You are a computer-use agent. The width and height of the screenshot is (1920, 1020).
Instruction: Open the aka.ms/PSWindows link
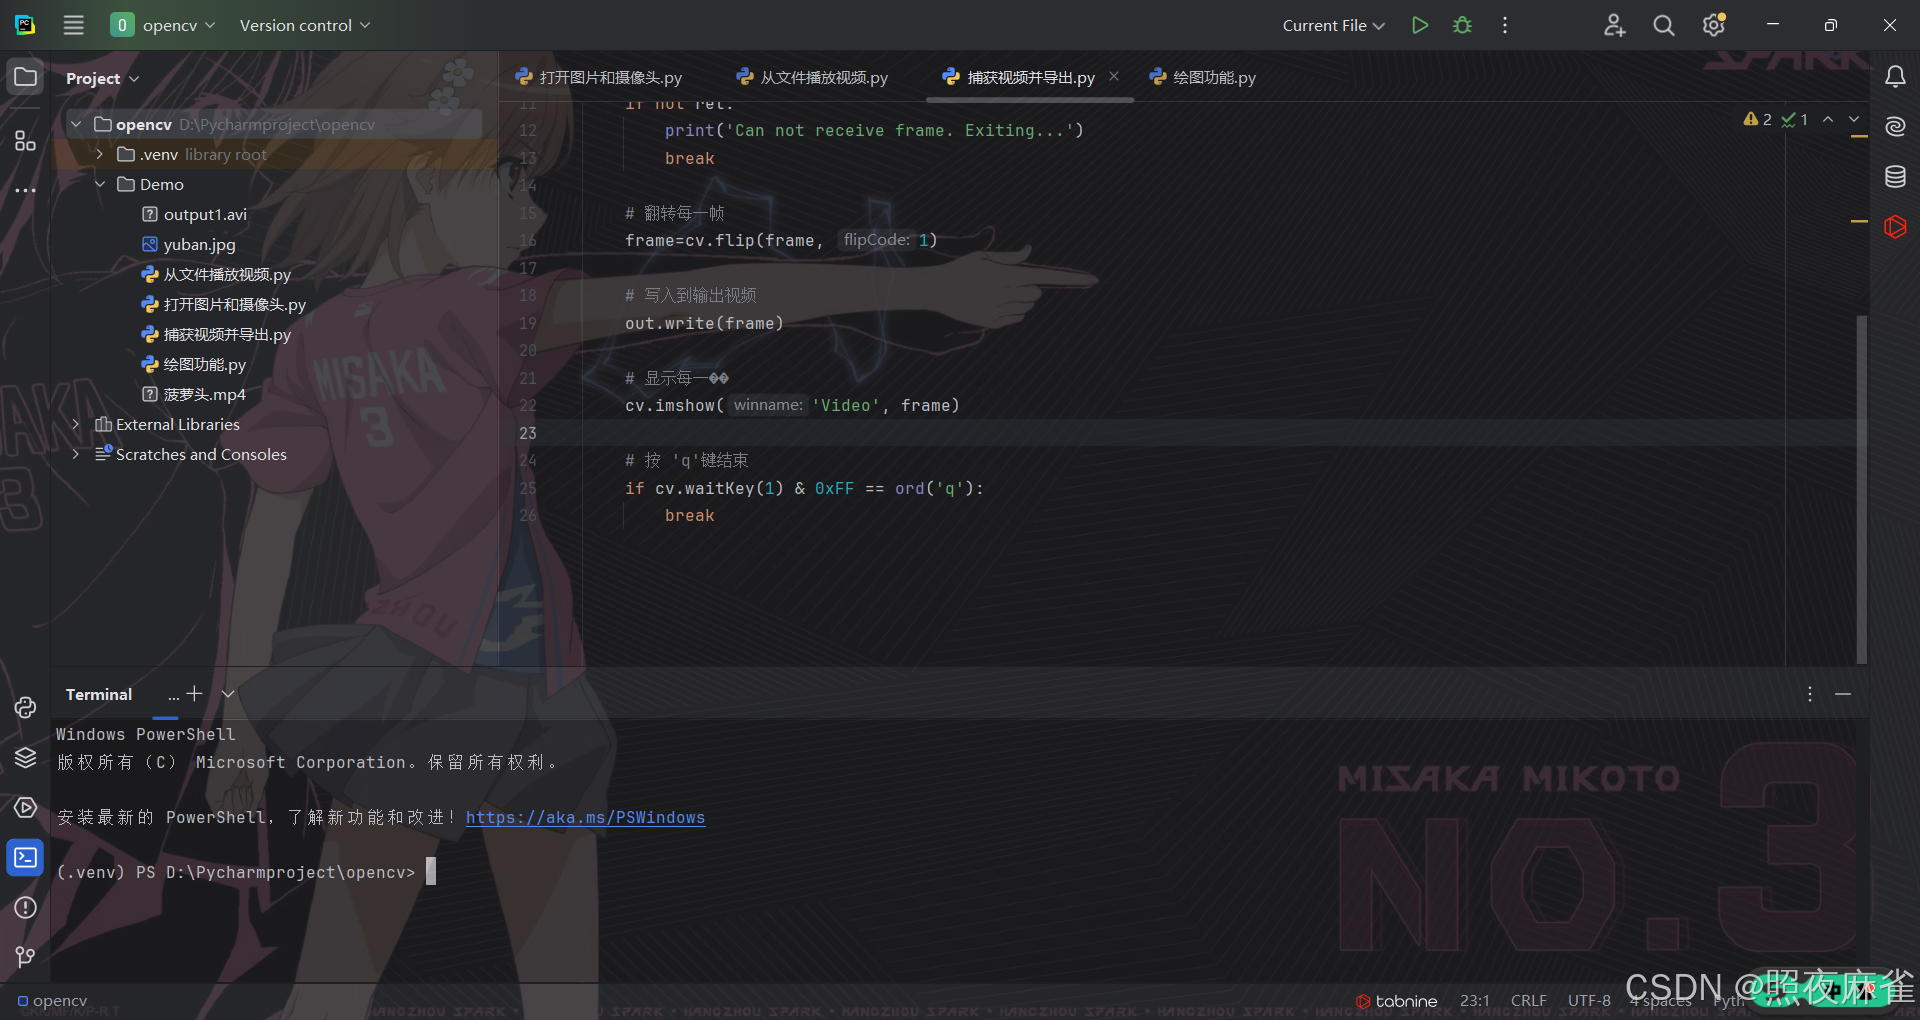pos(585,817)
